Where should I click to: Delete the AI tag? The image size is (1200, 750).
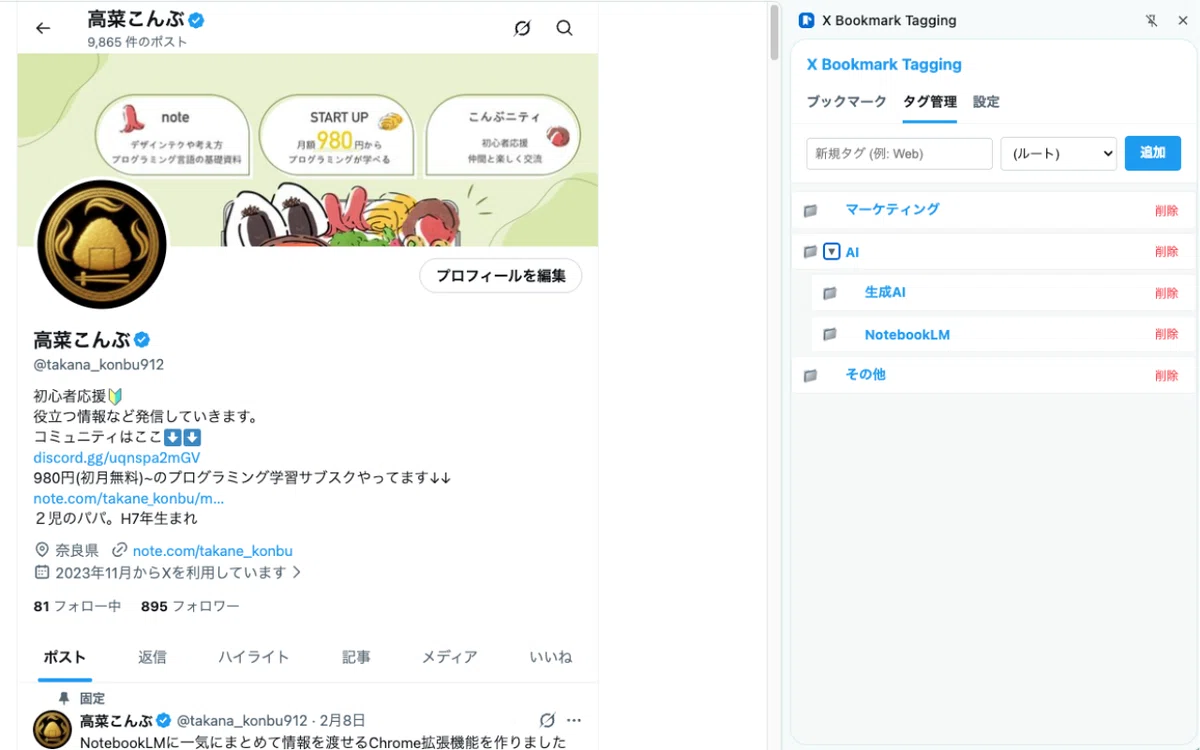[1166, 252]
